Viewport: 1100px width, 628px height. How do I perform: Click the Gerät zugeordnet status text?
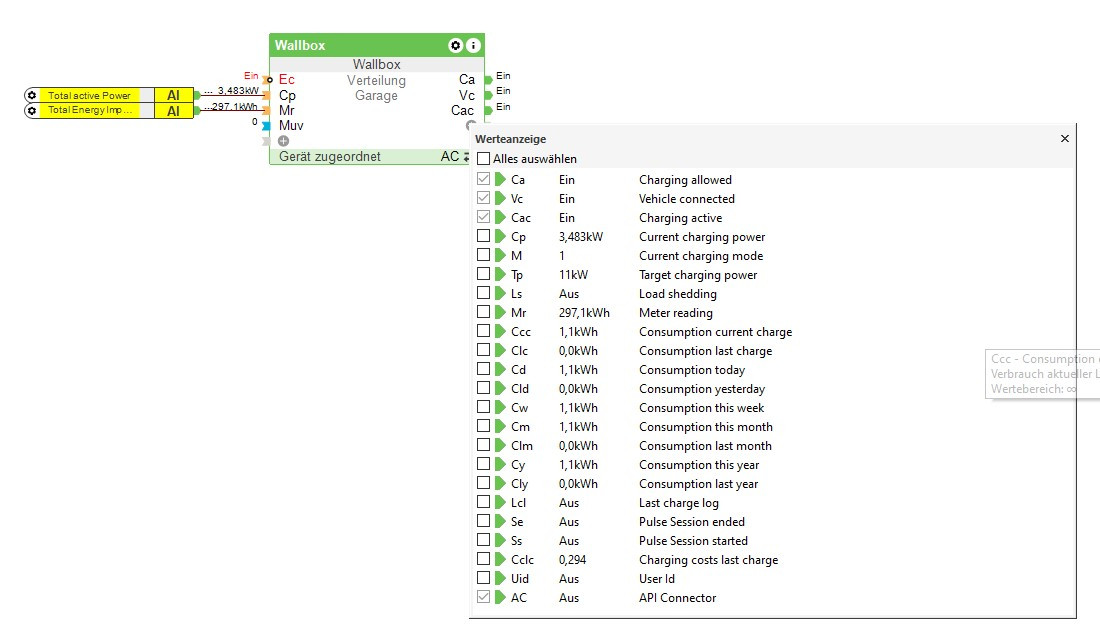click(330, 156)
